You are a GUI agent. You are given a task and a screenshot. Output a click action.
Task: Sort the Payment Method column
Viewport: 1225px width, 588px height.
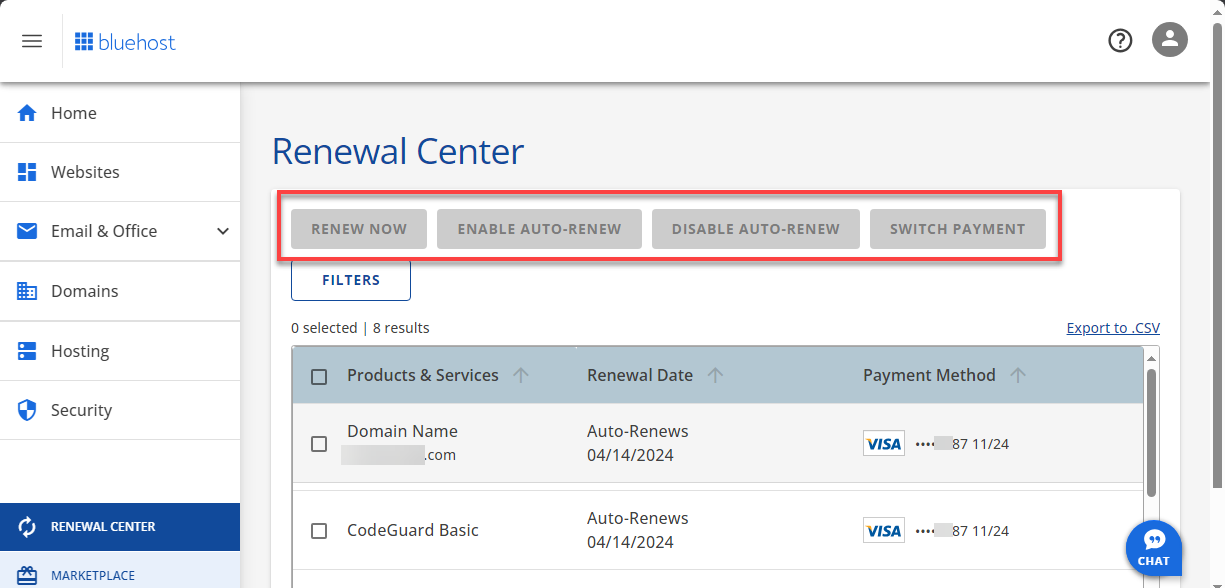(x=1018, y=375)
